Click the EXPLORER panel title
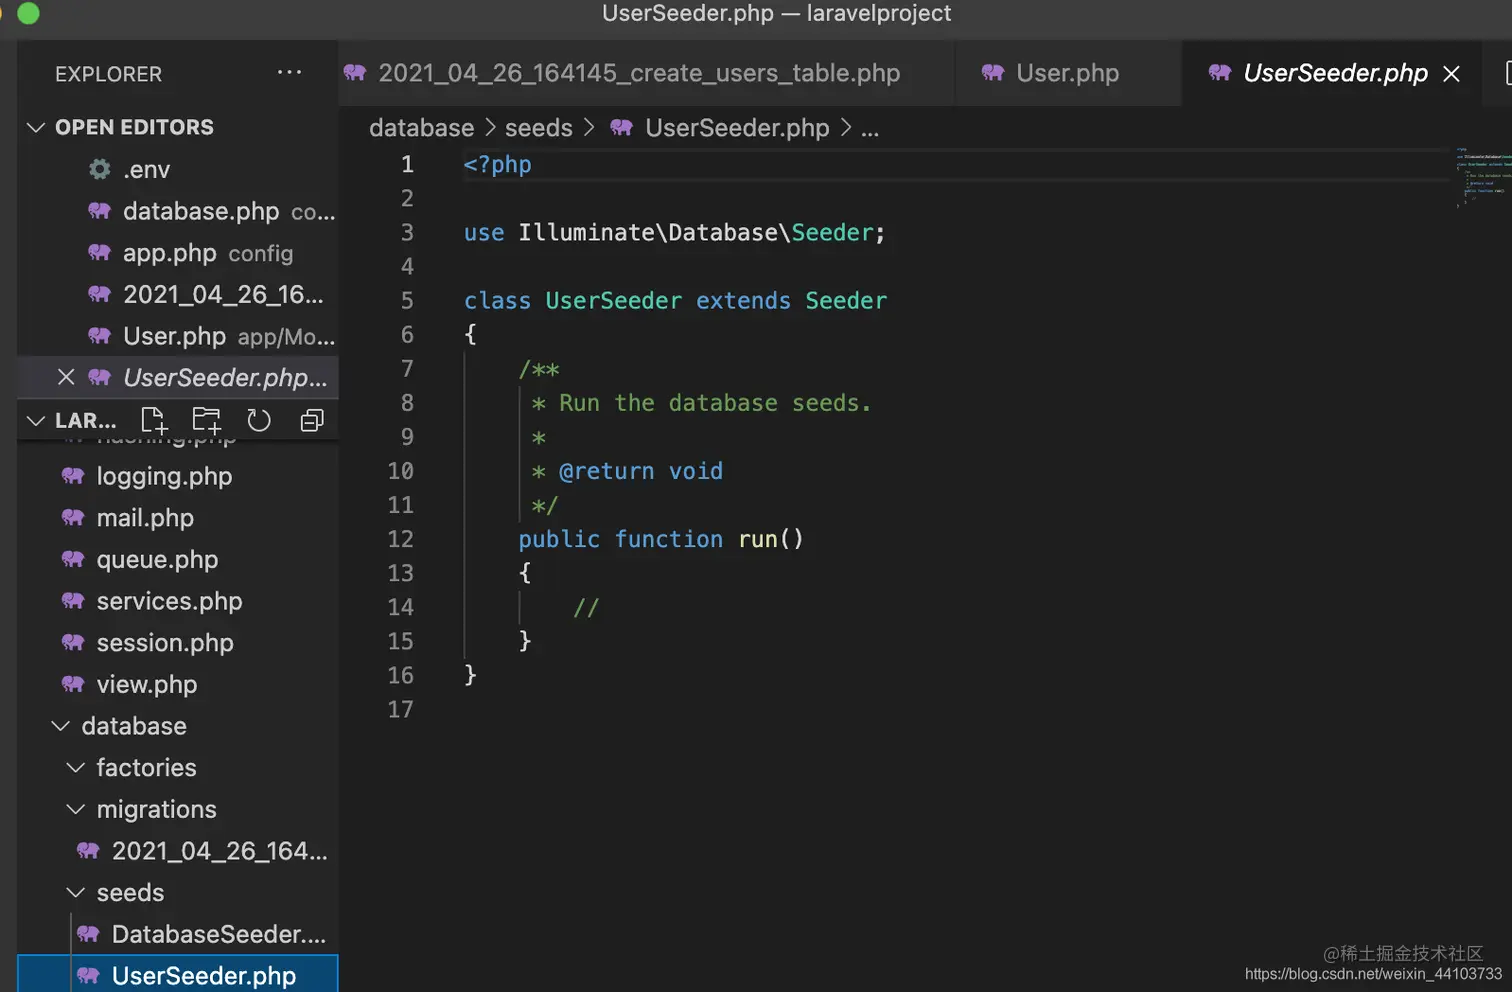Viewport: 1512px width, 992px height. [108, 74]
